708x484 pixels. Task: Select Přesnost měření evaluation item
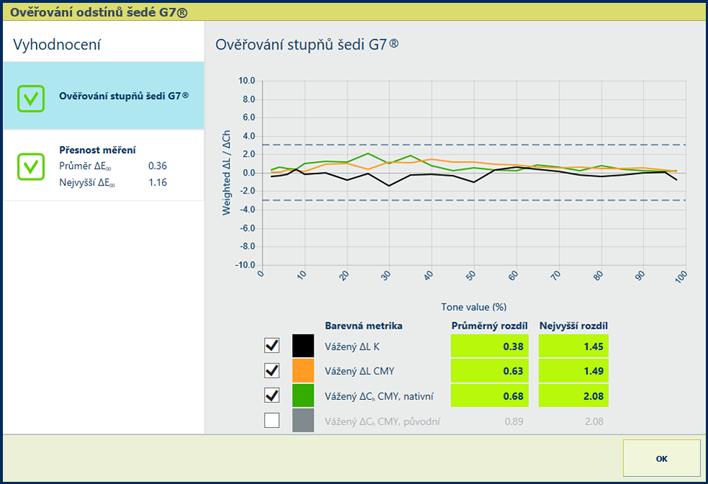click(x=104, y=166)
